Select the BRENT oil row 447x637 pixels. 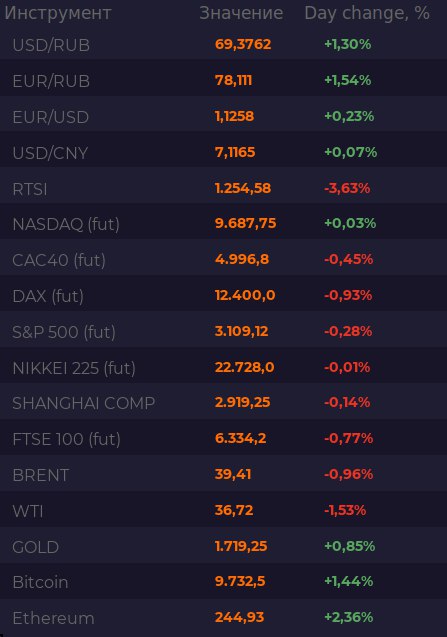point(224,474)
